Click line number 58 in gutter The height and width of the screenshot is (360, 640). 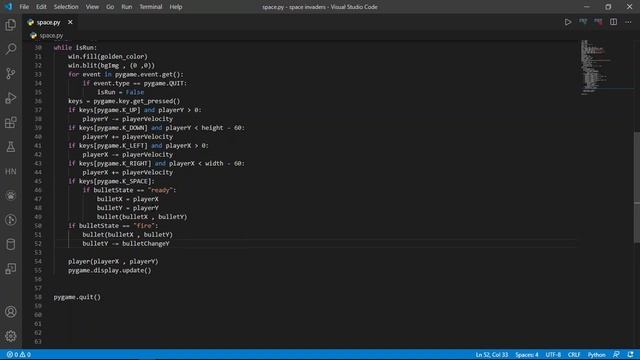[38, 297]
